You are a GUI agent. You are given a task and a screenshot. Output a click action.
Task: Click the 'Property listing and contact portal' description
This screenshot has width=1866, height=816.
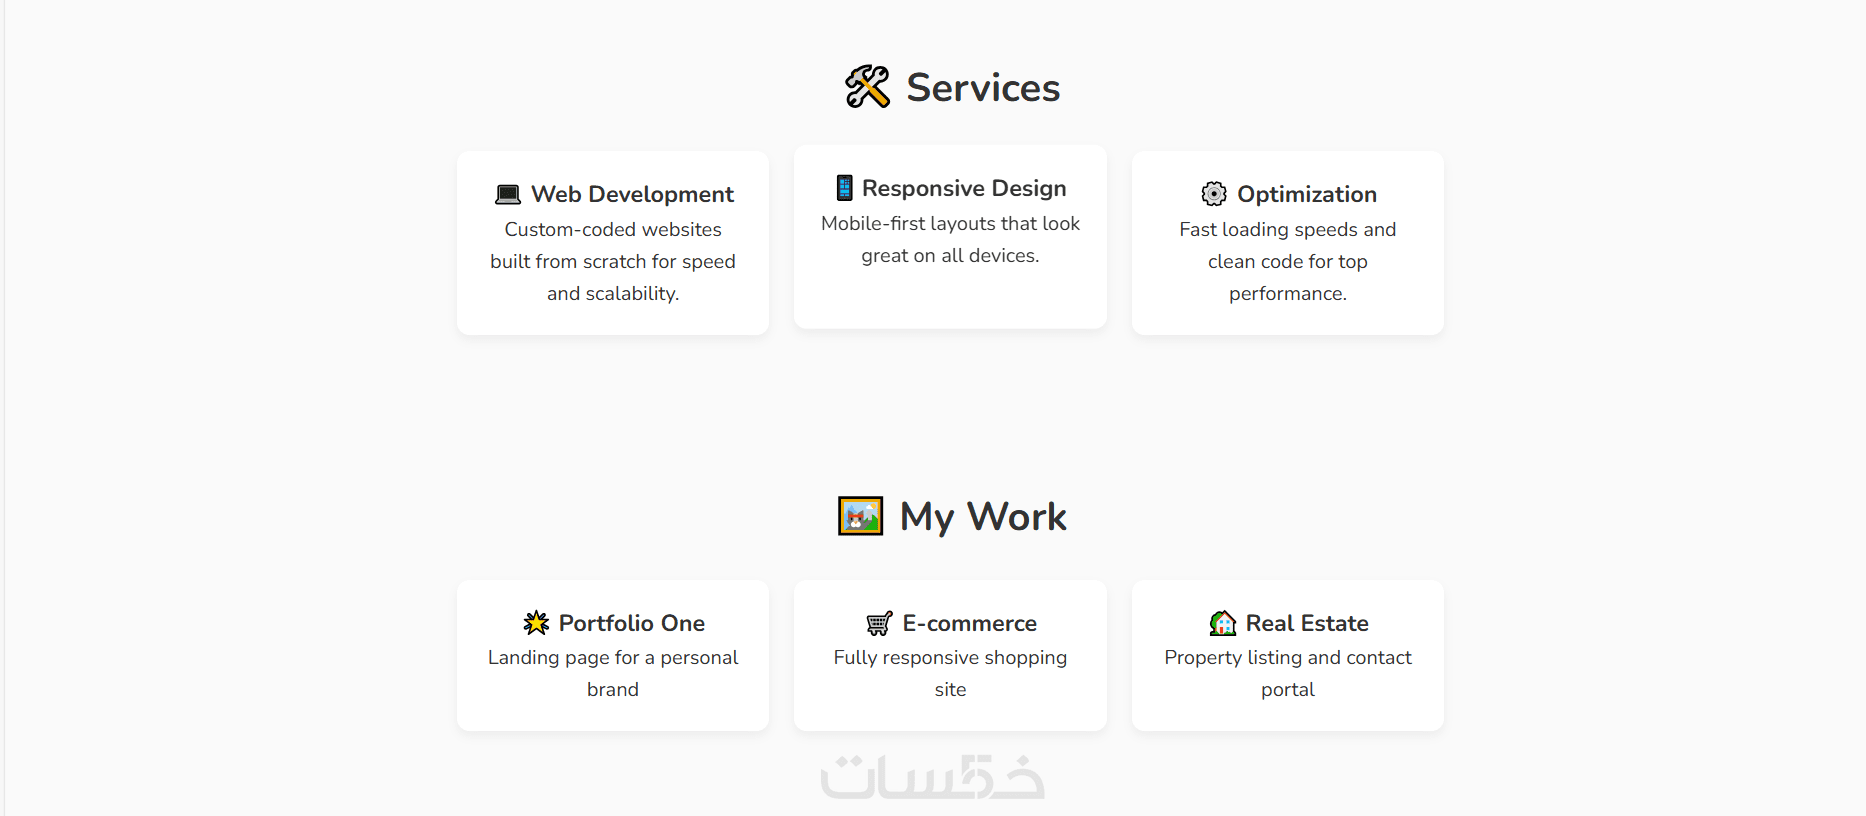(1288, 673)
